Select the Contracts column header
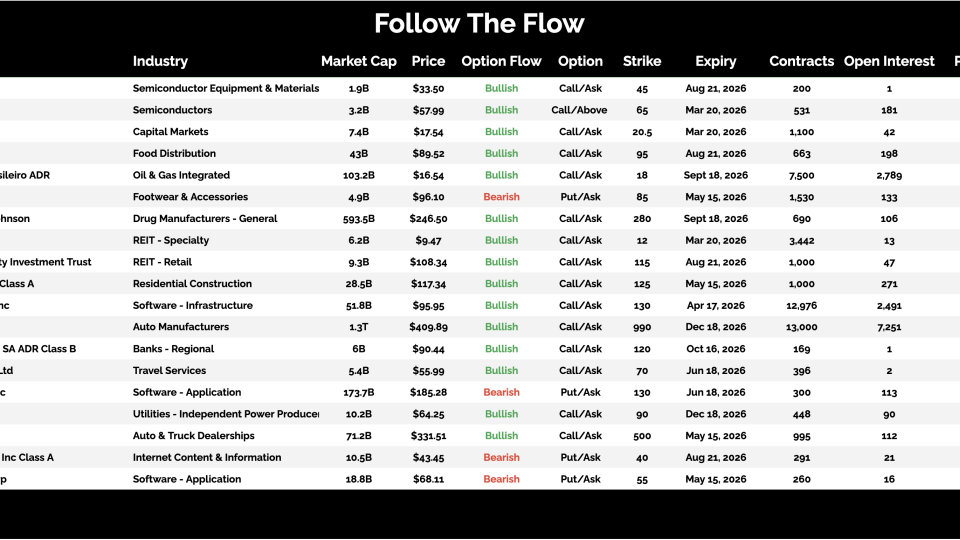960x540 pixels. tap(801, 61)
